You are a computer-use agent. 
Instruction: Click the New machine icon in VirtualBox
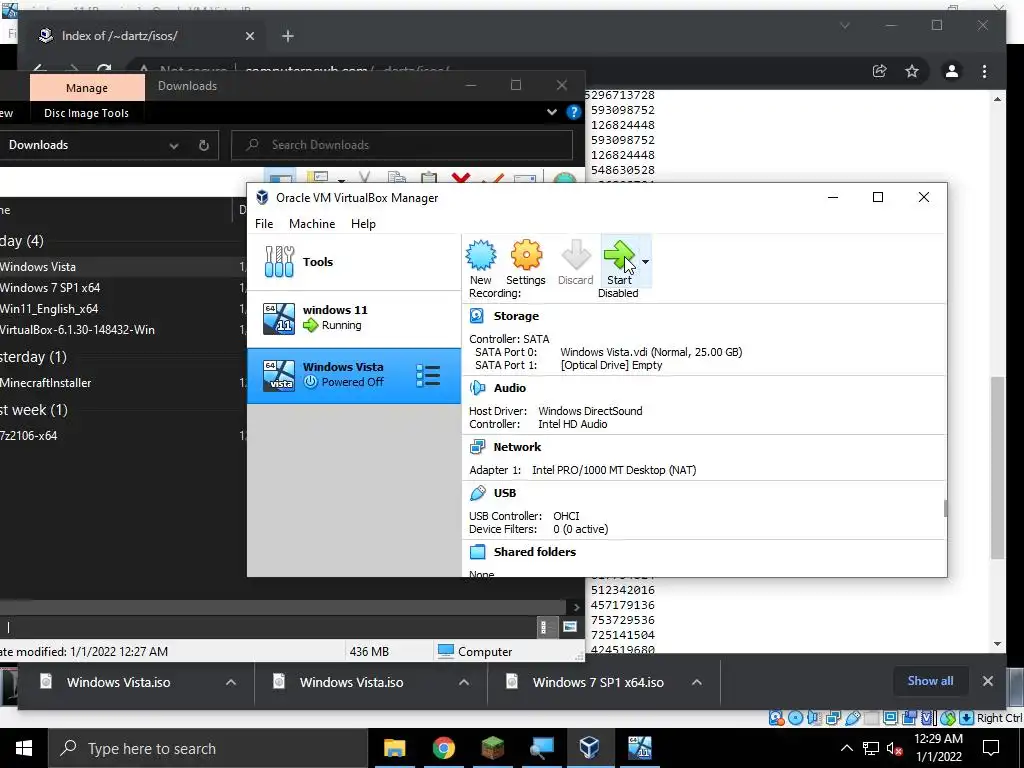tap(481, 255)
